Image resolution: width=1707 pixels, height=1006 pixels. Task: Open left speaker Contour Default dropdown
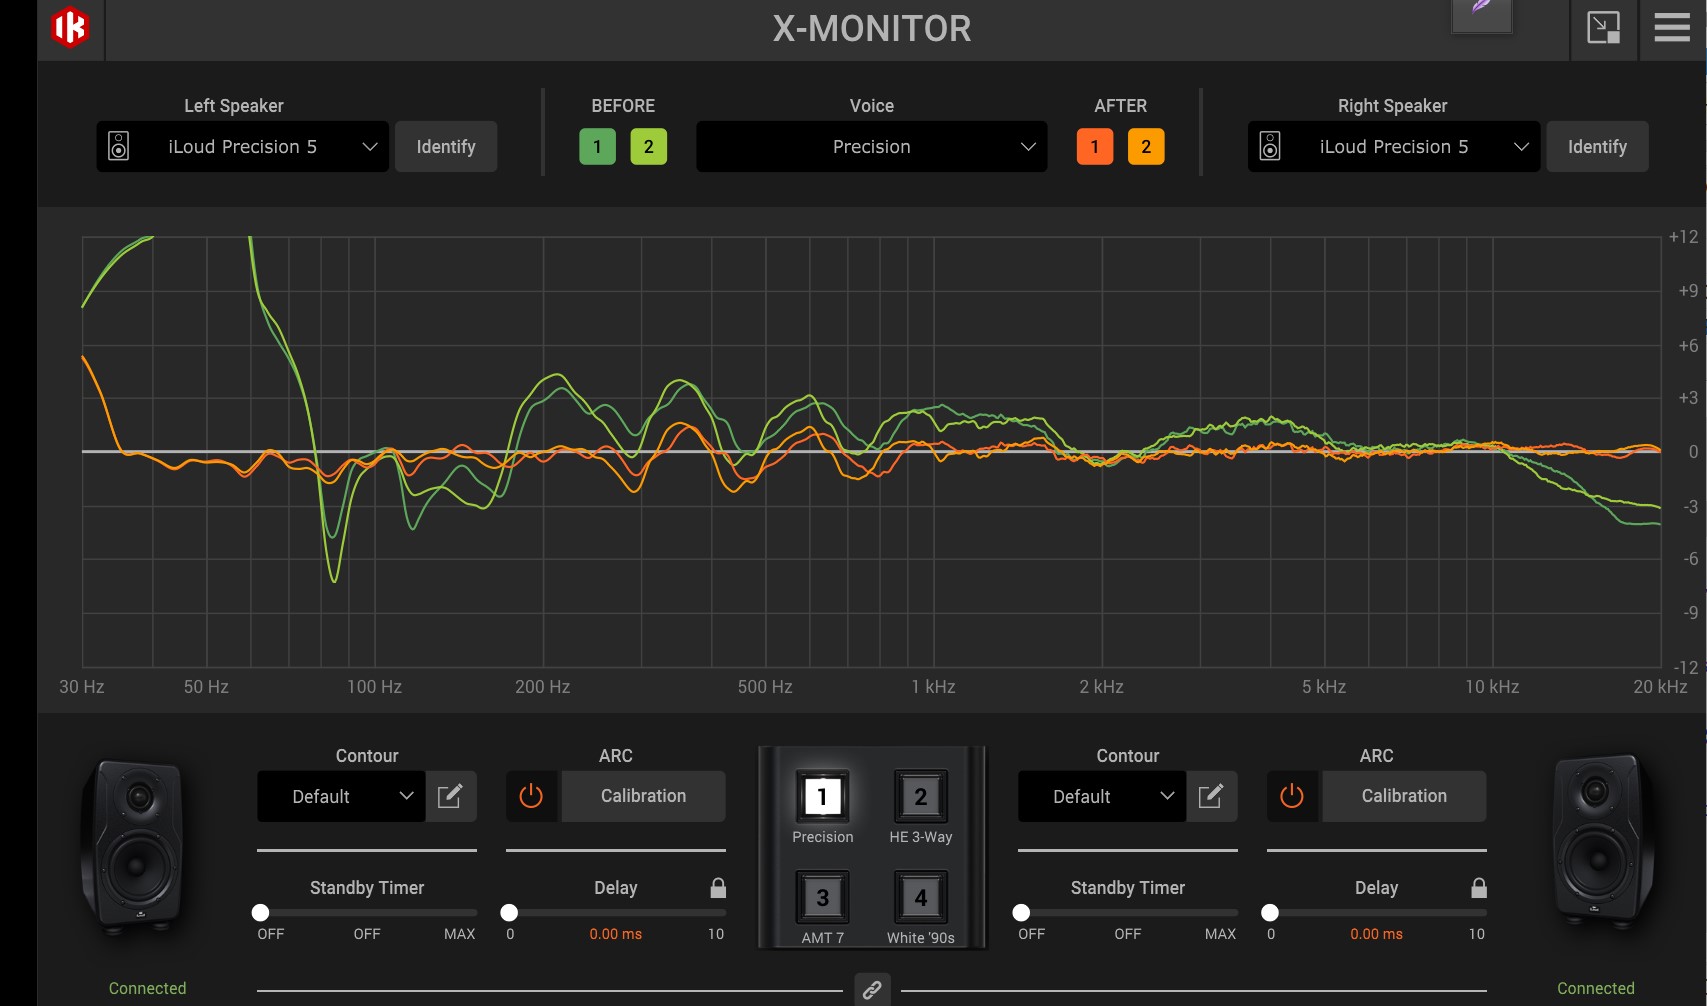(x=341, y=796)
